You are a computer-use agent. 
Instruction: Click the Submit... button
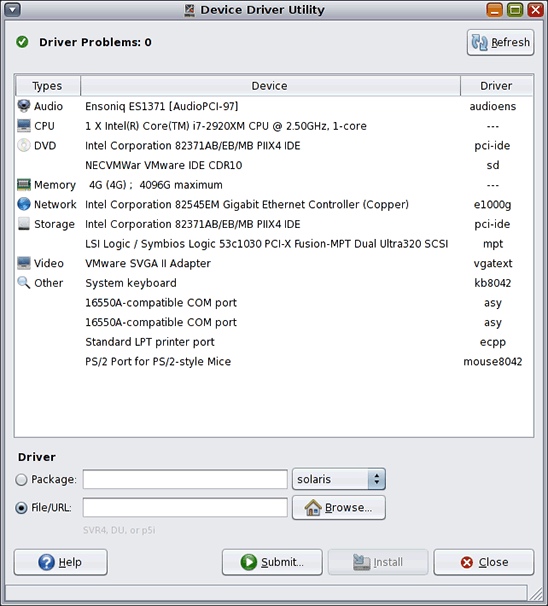coord(272,562)
